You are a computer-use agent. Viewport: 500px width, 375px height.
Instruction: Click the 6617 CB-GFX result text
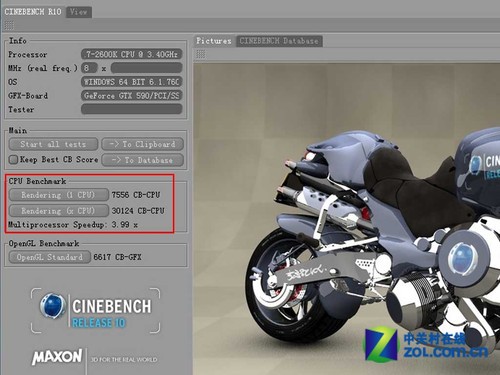pos(117,257)
